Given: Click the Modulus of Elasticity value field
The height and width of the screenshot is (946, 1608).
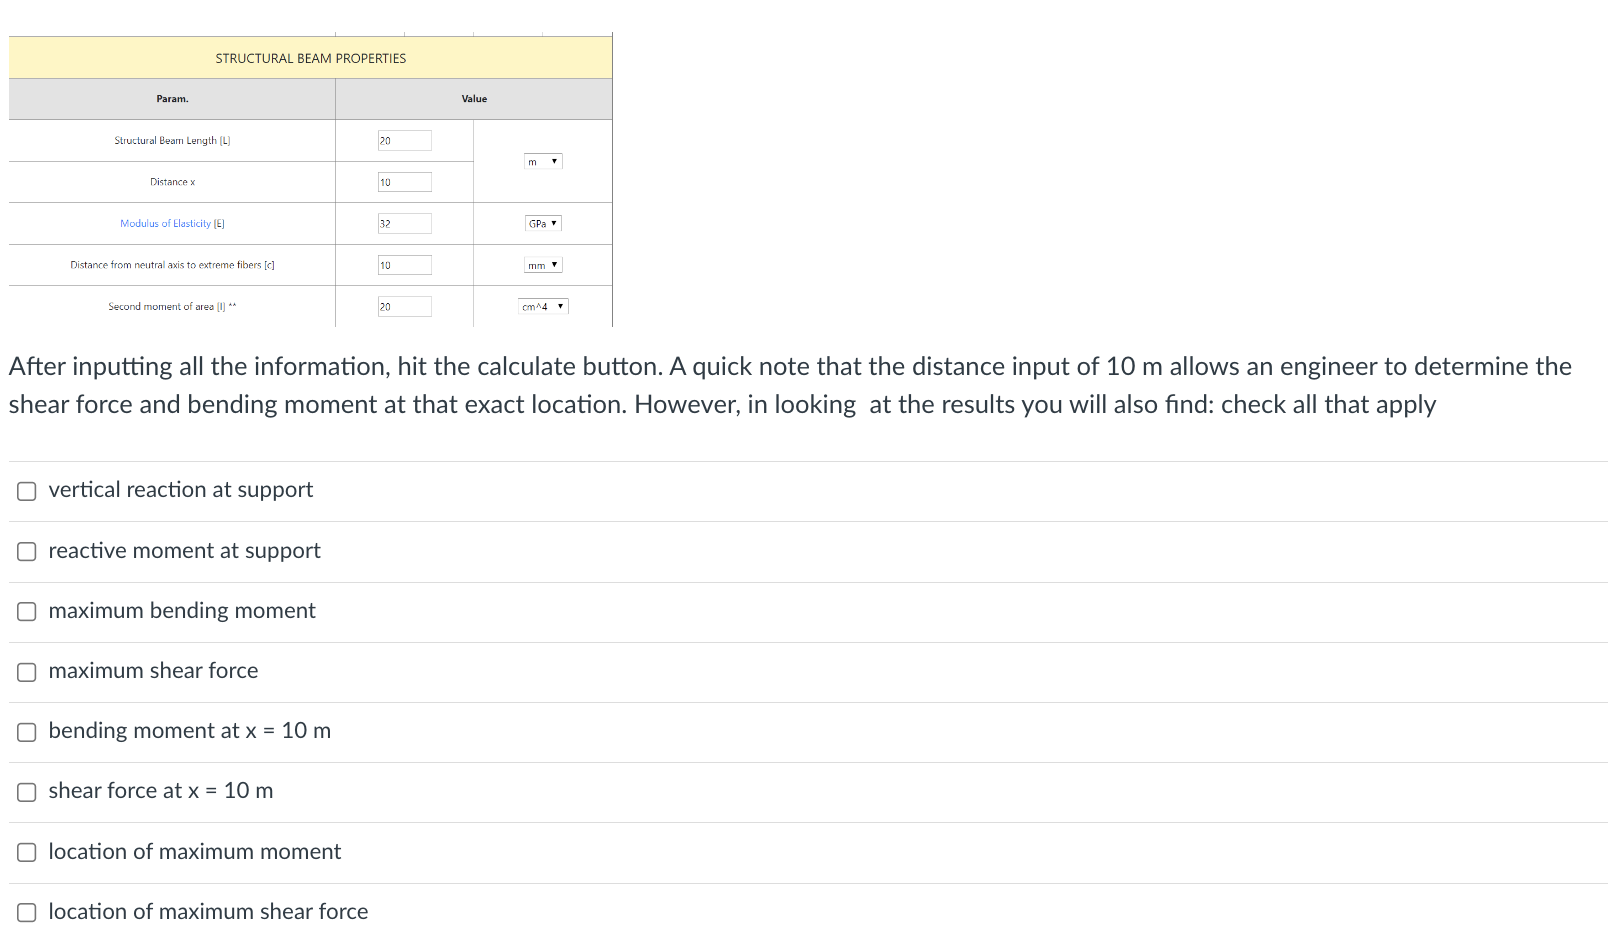Looking at the screenshot, I should click(404, 223).
